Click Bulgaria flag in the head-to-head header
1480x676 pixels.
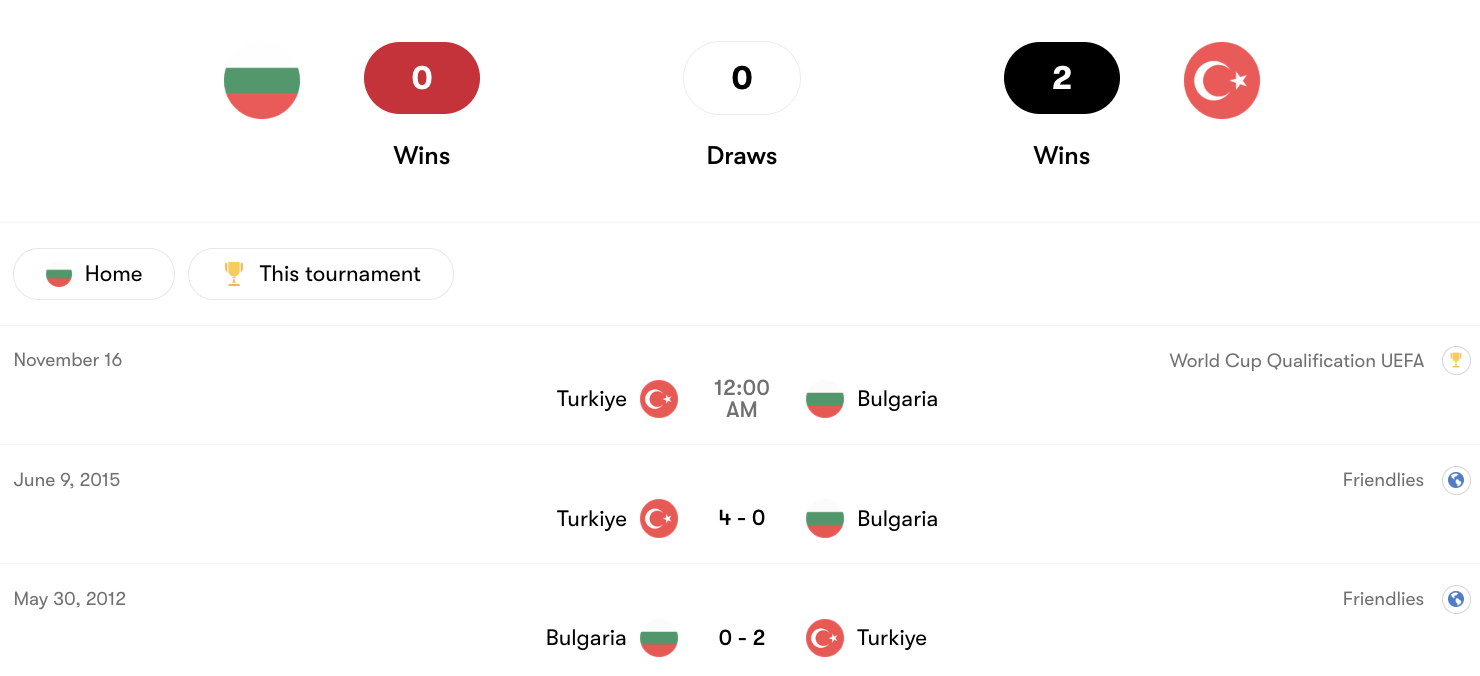[x=262, y=81]
